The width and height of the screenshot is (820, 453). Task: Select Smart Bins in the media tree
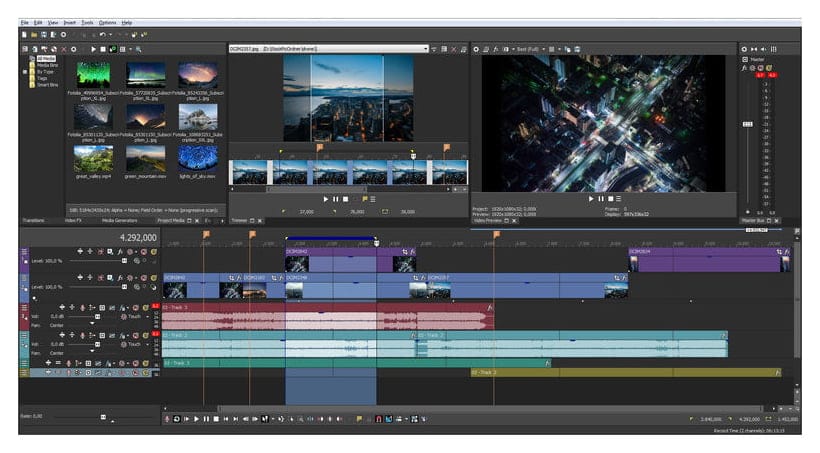point(47,85)
